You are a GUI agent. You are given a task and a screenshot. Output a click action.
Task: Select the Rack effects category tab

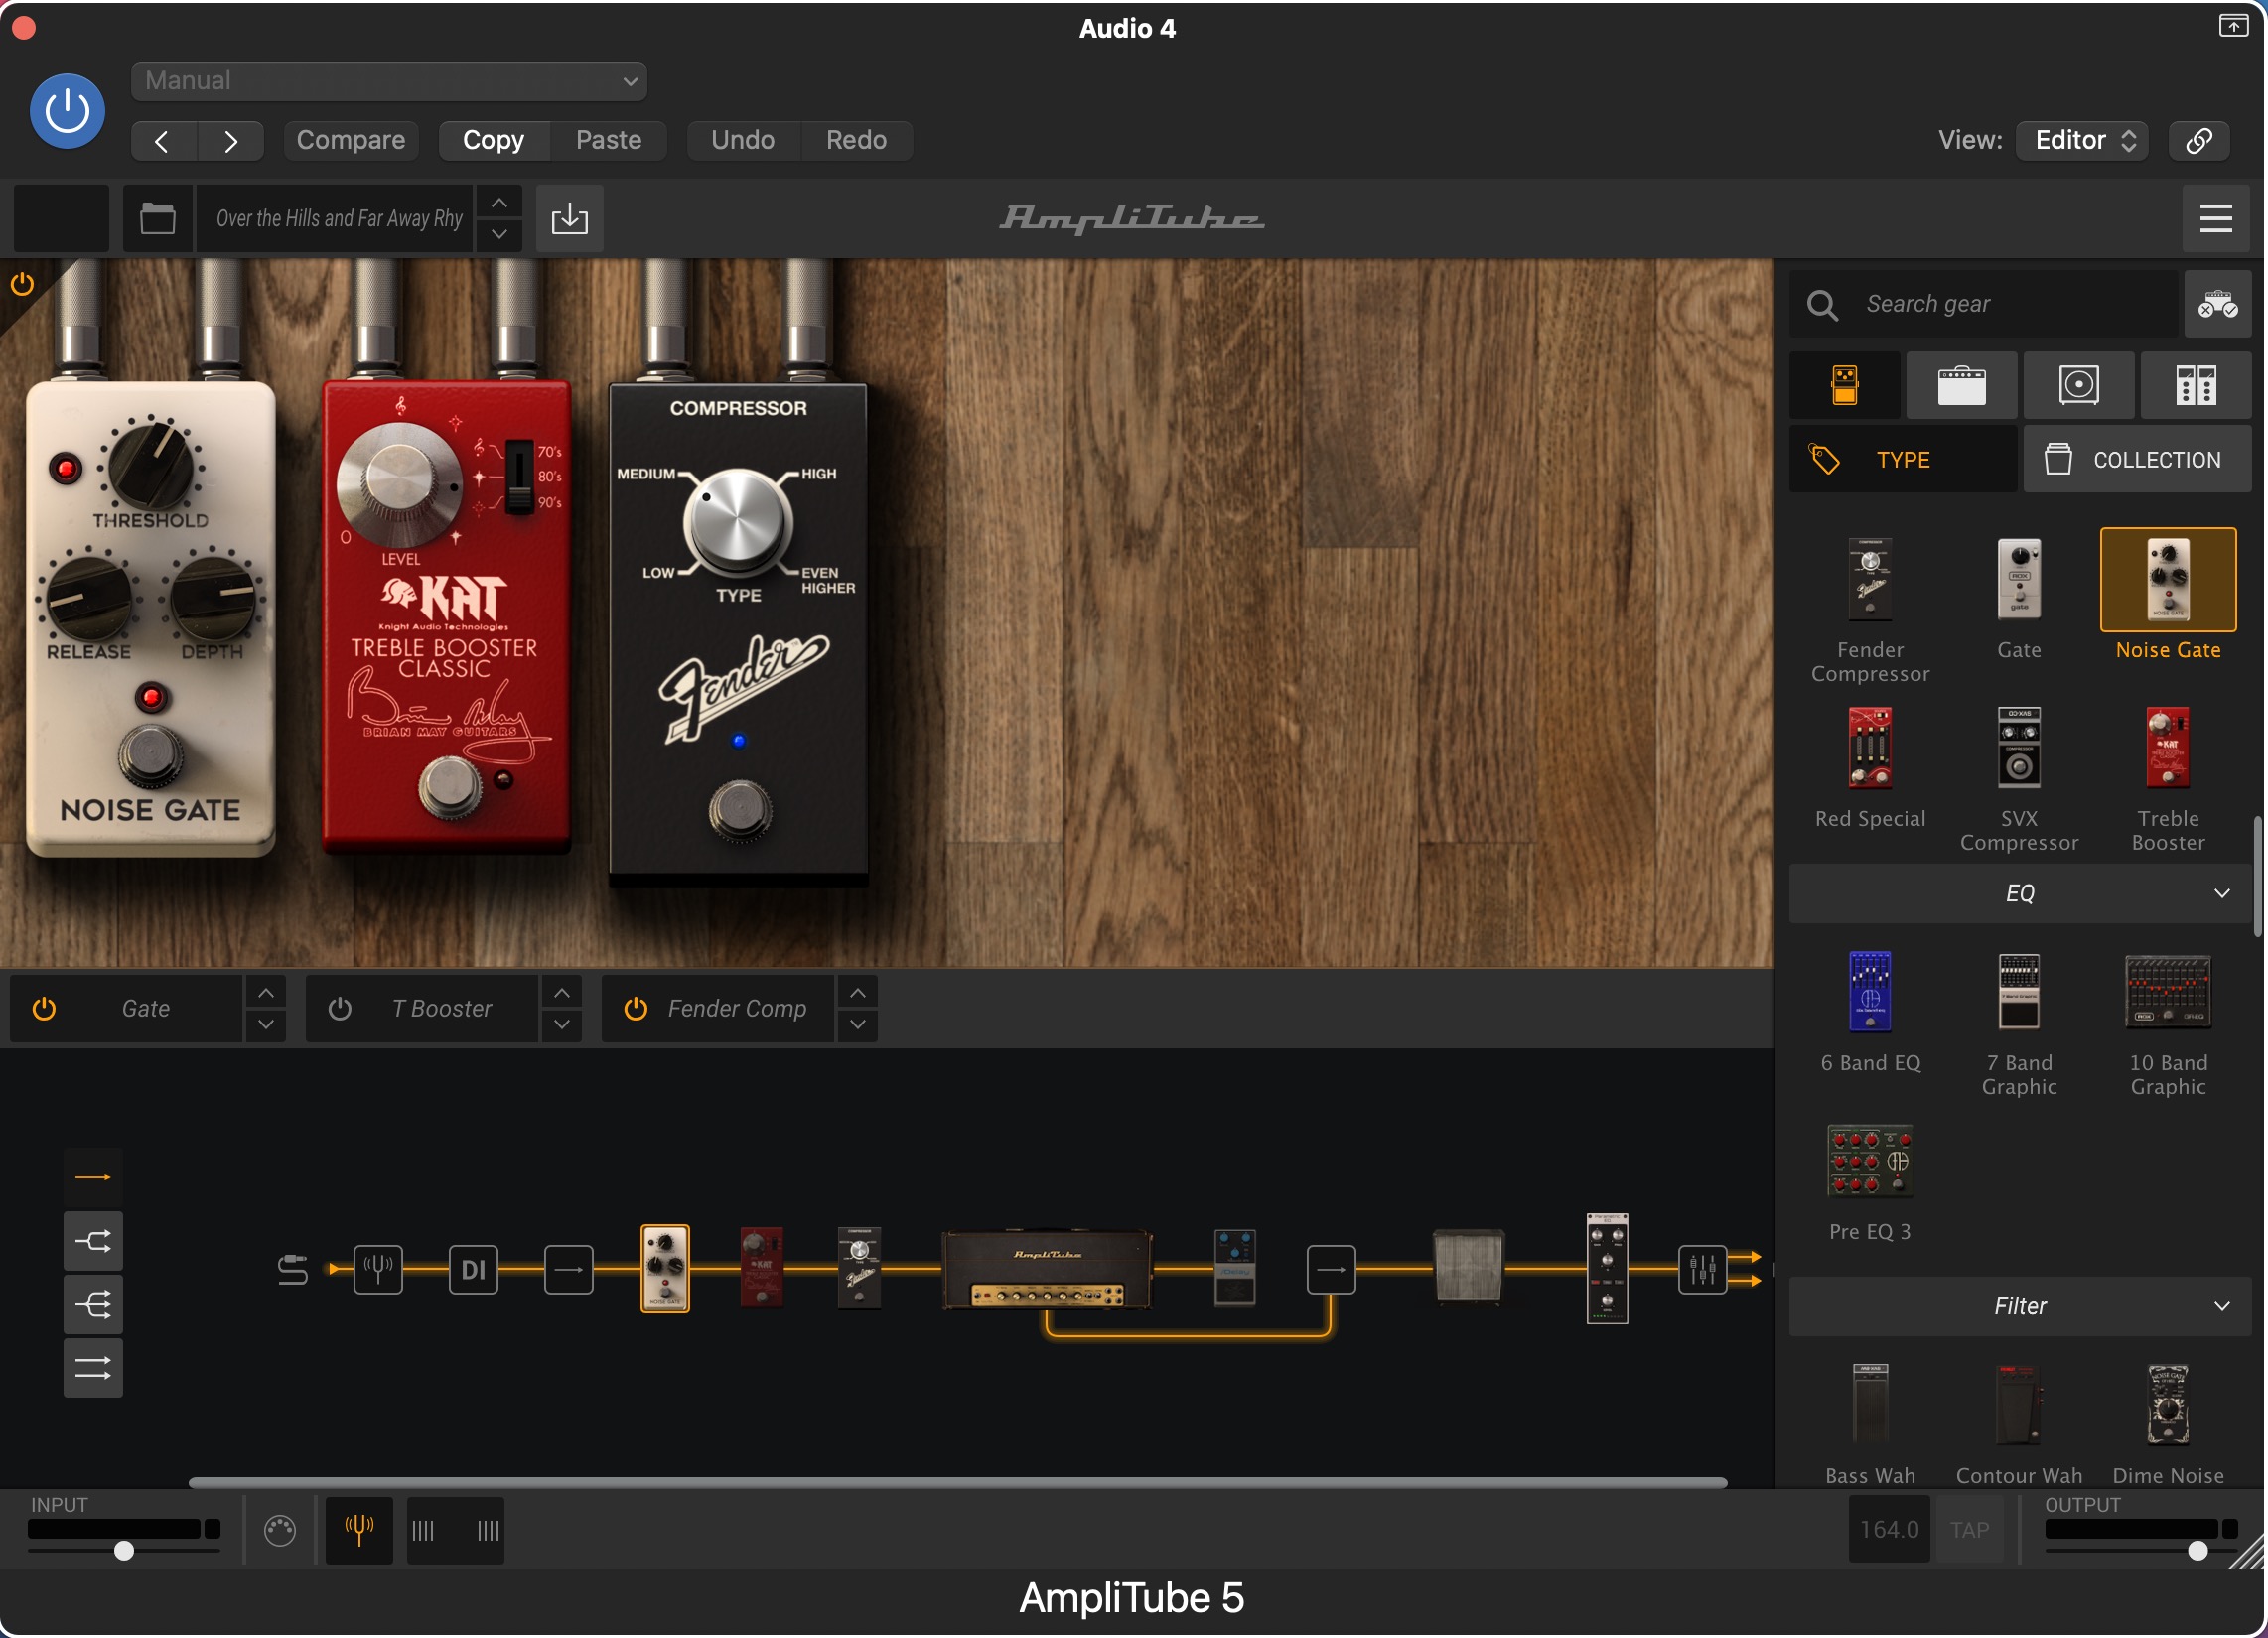(x=2197, y=386)
